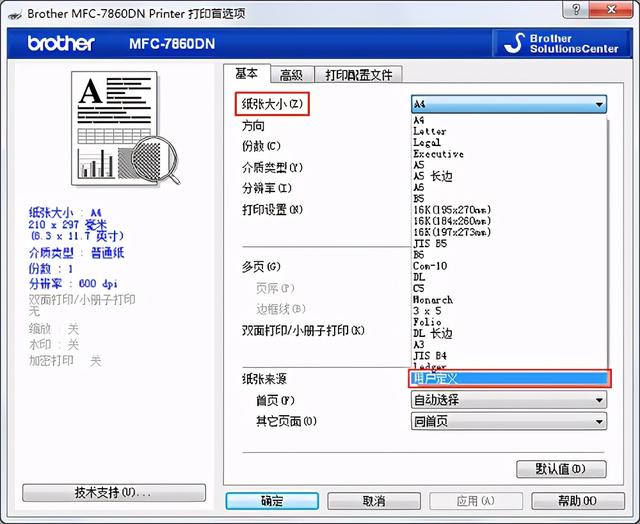Collapse the 纸张大小 dropdown showing A4
The width and height of the screenshot is (640, 524).
(x=599, y=104)
